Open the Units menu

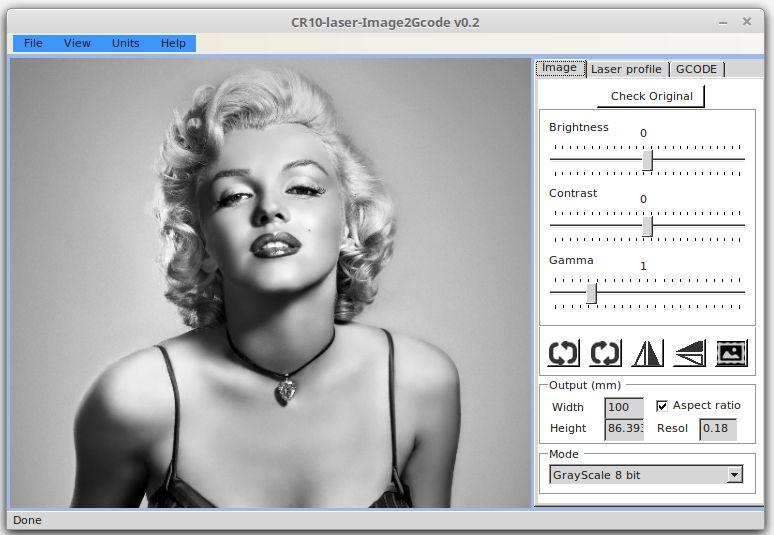125,43
